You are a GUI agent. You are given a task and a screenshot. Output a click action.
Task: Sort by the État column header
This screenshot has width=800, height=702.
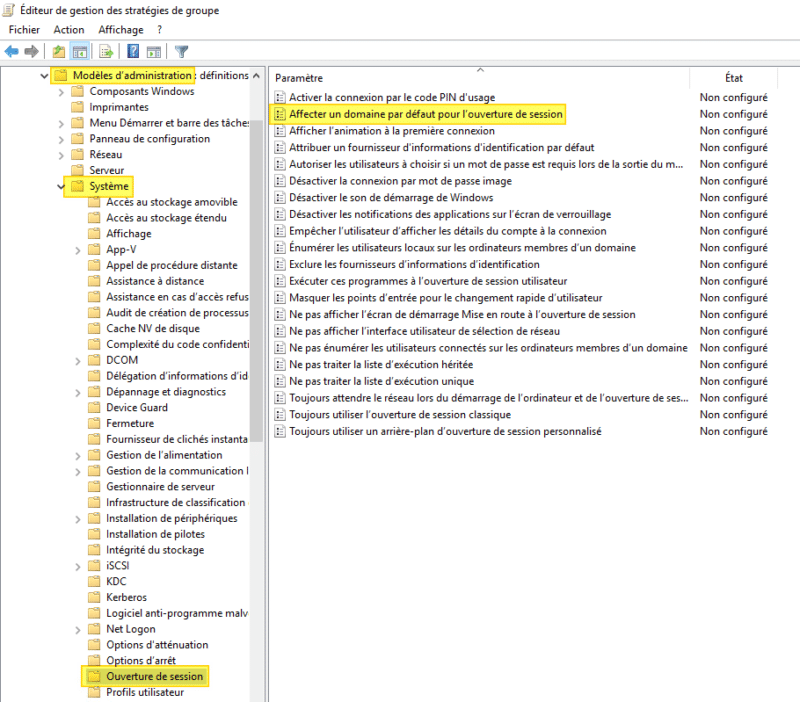tap(734, 78)
